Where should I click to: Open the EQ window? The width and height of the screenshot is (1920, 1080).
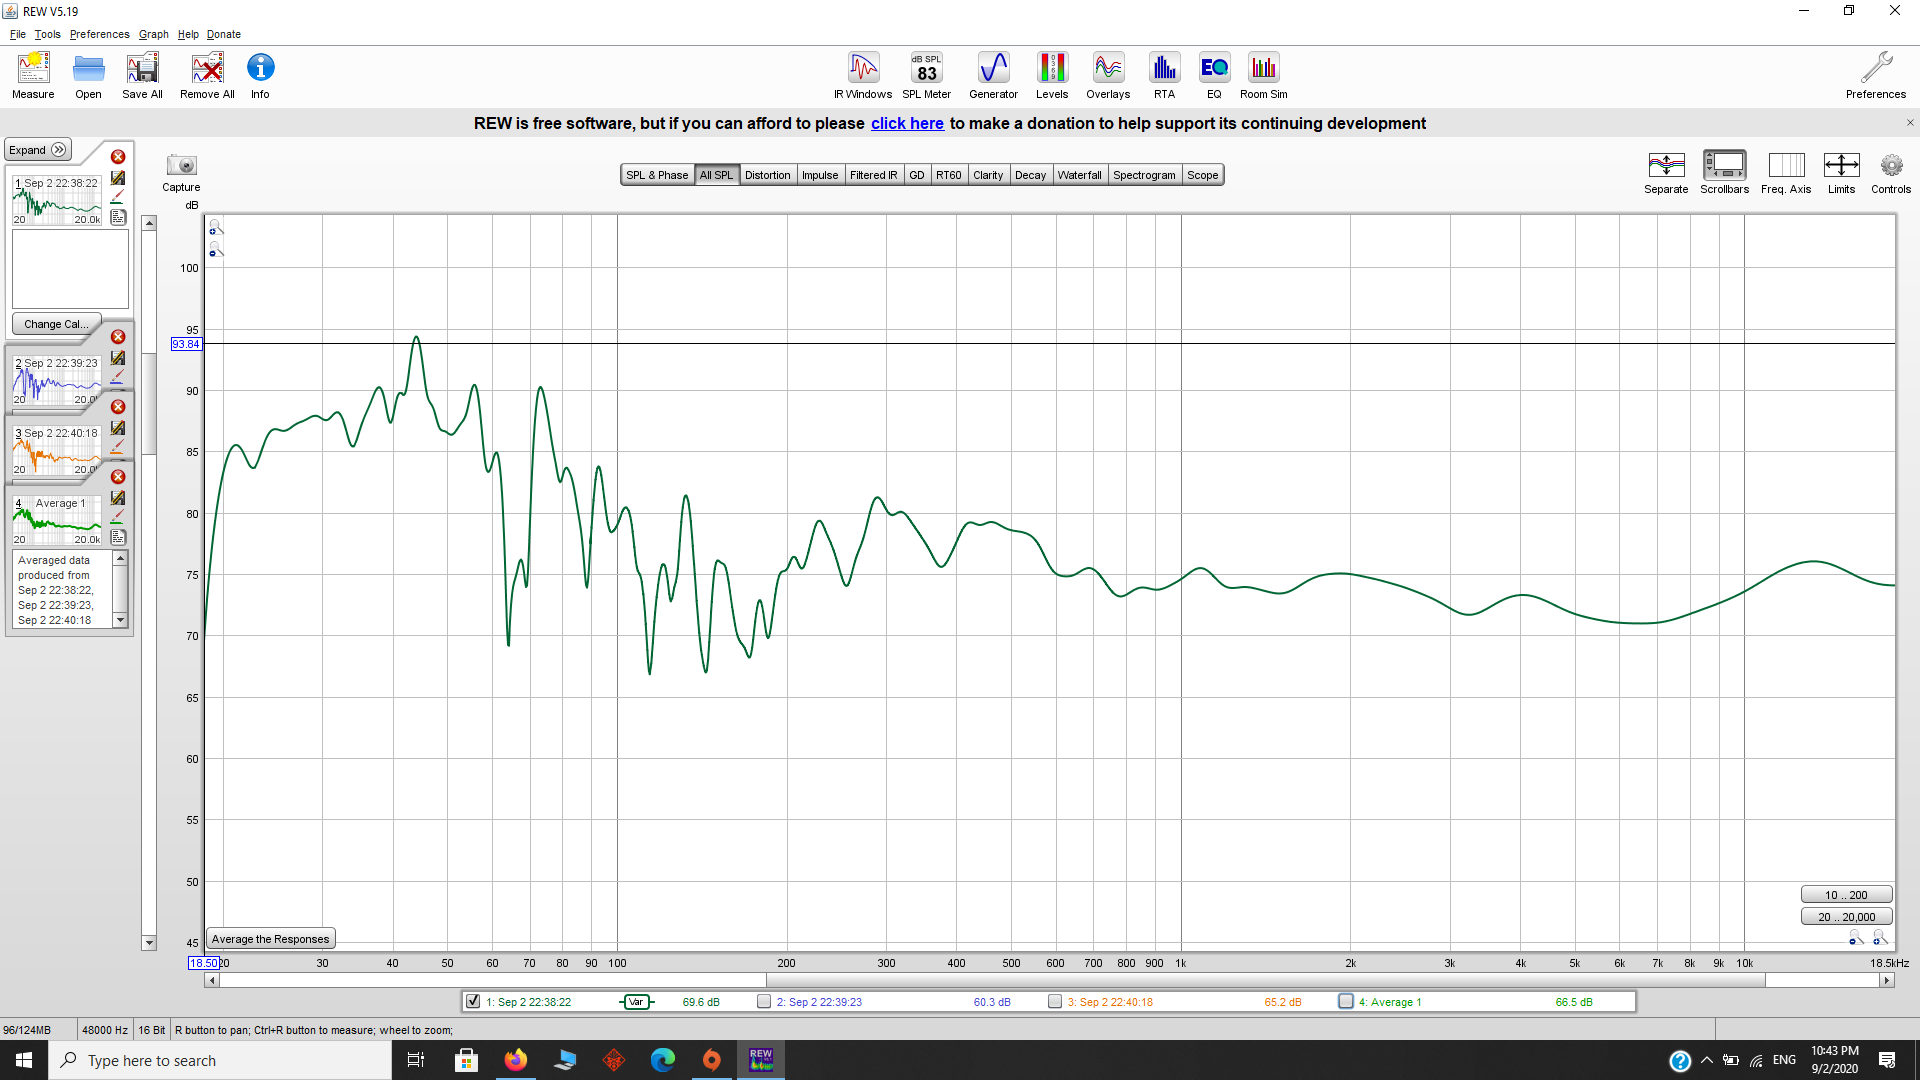click(1214, 76)
